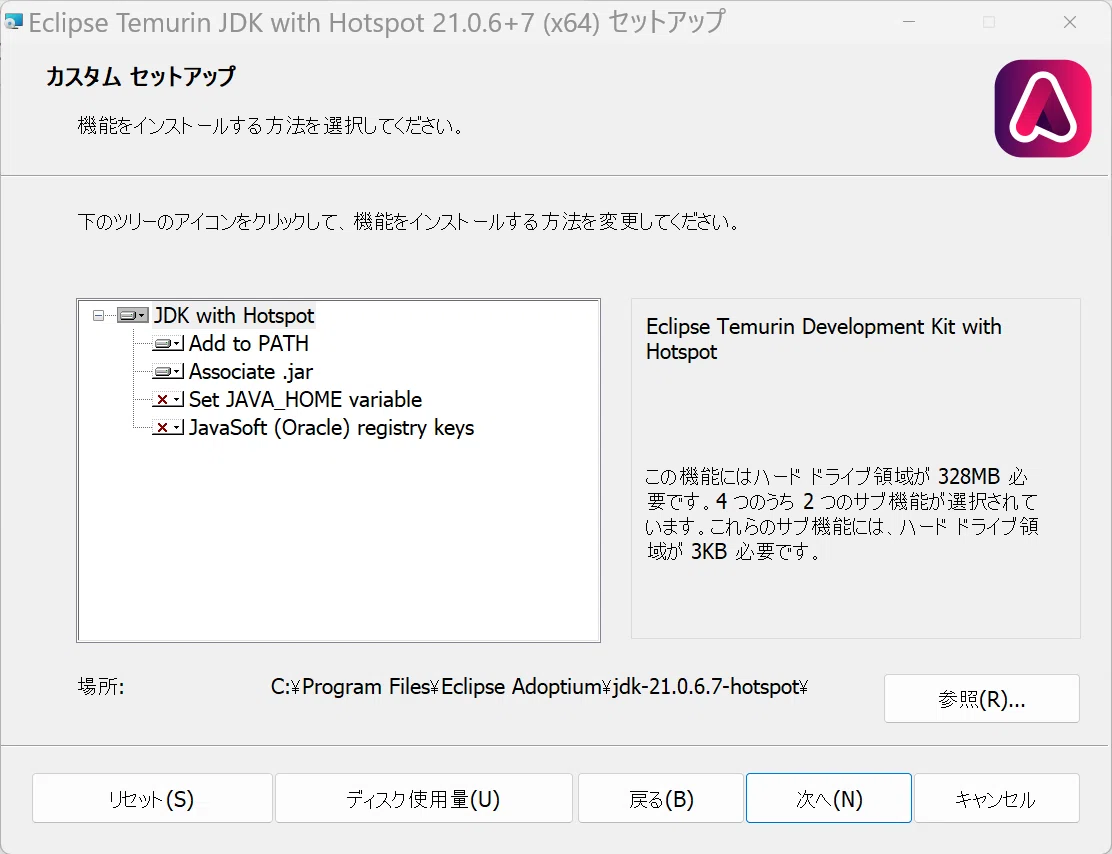This screenshot has height=854, width=1112.
Task: Click the カスタム セットアップ heading
Action: (140, 76)
